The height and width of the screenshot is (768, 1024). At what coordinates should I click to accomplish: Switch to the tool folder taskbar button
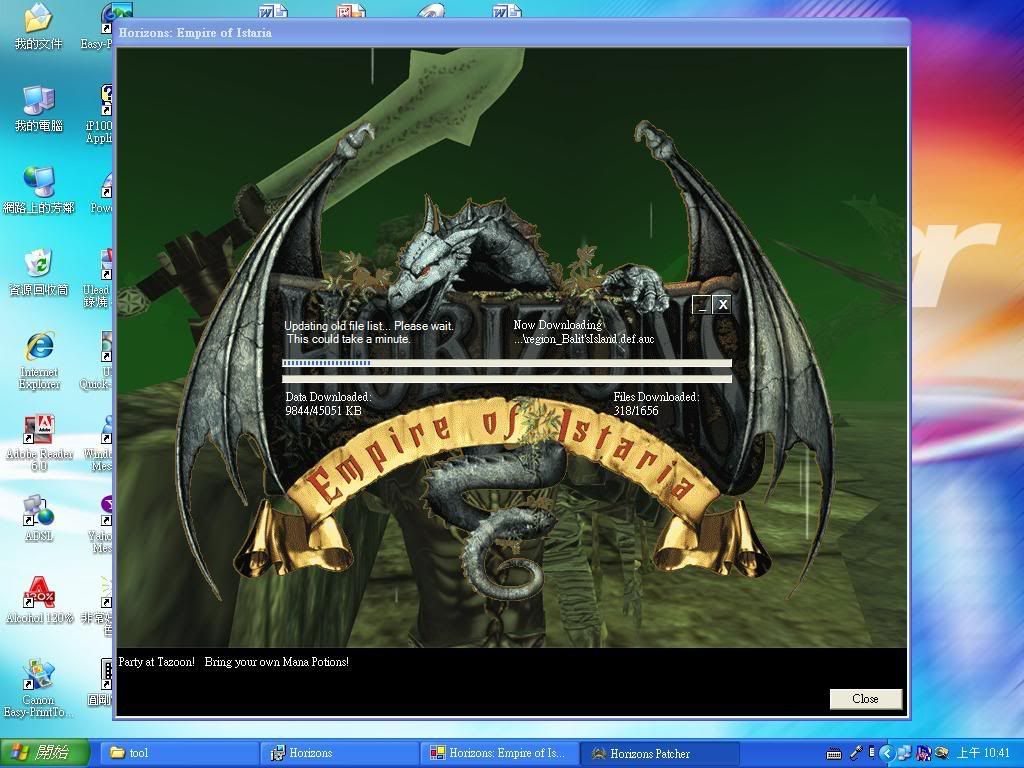point(178,753)
